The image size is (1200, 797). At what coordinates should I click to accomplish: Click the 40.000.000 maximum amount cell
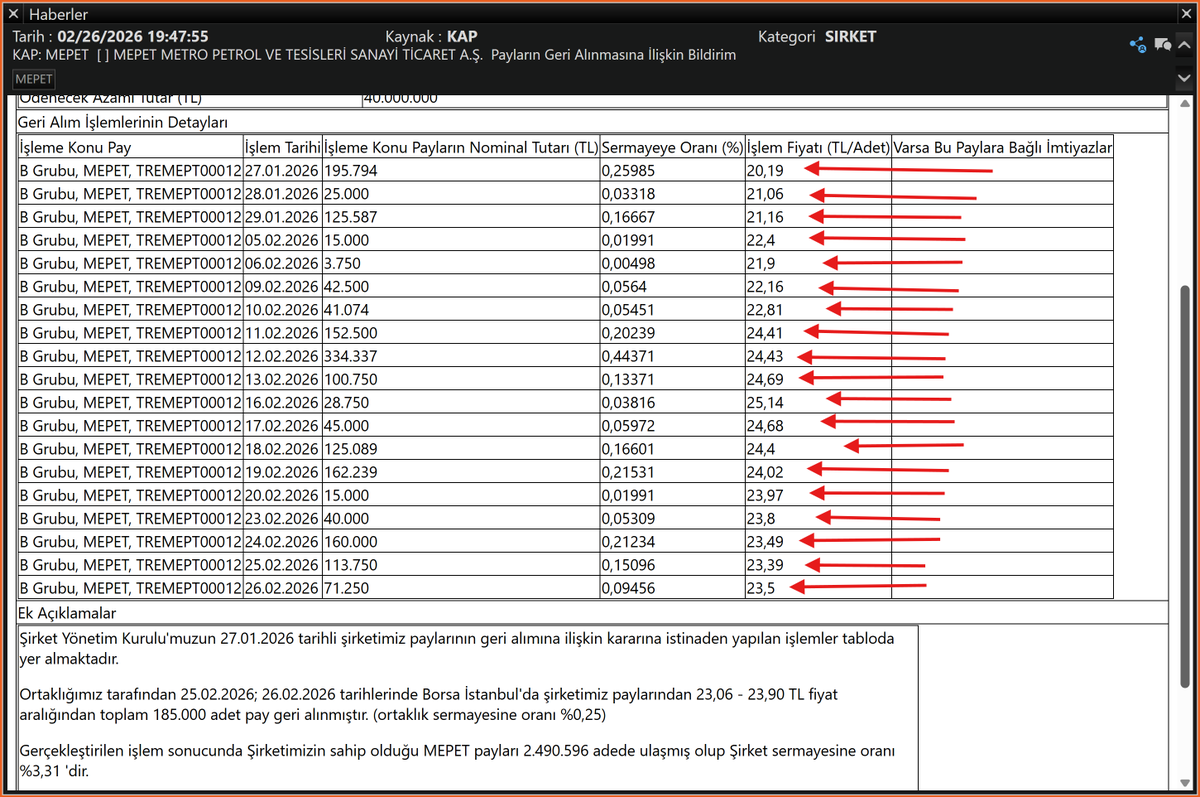click(x=764, y=99)
